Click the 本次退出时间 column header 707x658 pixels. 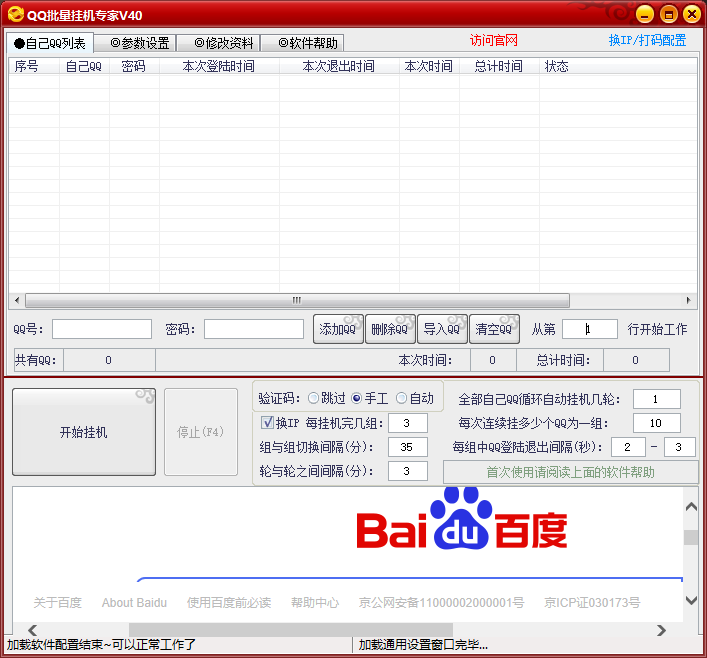(x=339, y=66)
